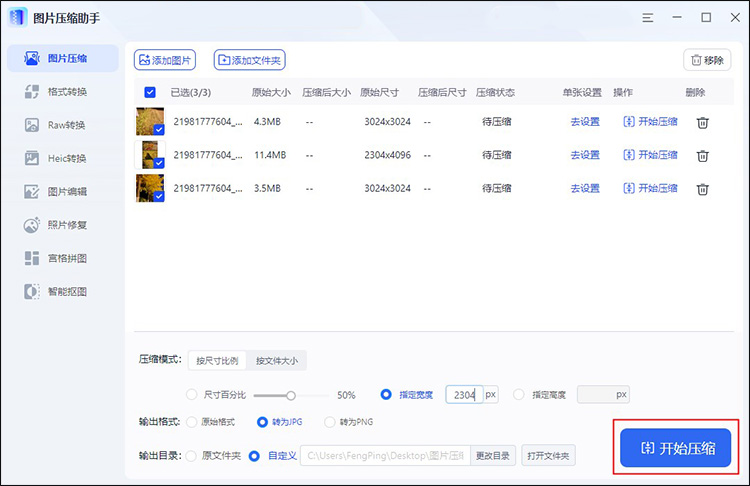Toggle checkbox on 3.5MB image thumbnail

[x=159, y=196]
